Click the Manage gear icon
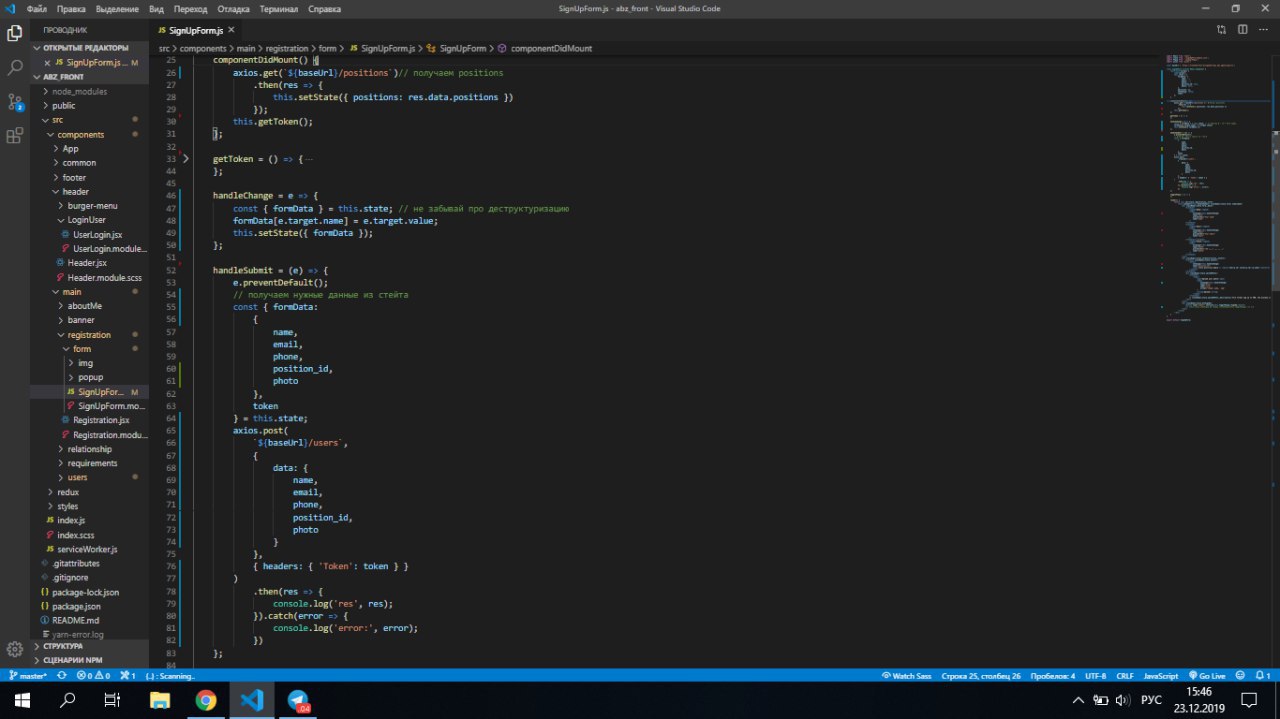Screen dimensions: 1280x719 (x=15, y=649)
